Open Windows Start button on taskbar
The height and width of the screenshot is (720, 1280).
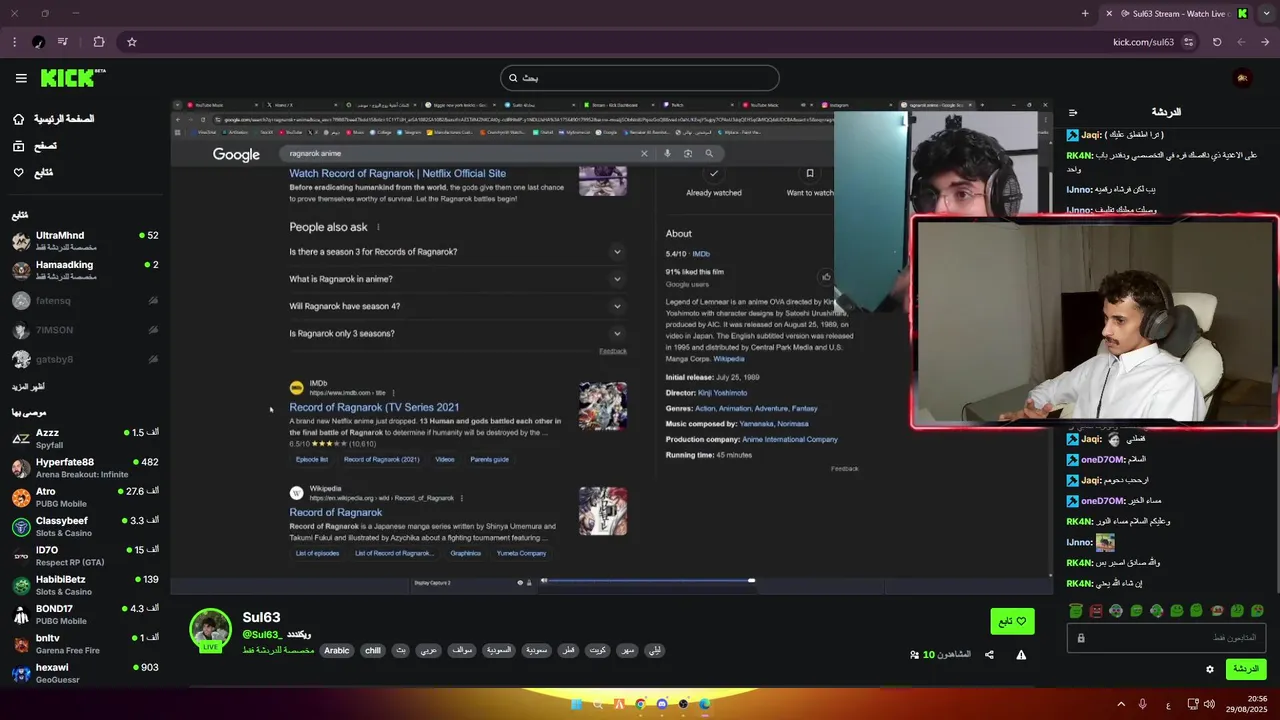coord(576,704)
